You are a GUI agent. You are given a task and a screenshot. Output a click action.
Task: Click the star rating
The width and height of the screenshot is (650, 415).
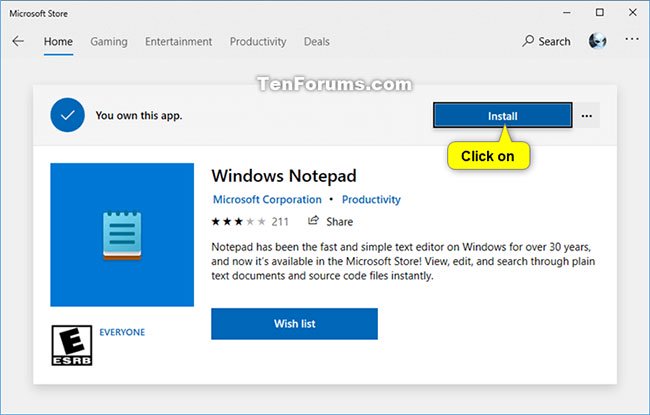pos(238,221)
